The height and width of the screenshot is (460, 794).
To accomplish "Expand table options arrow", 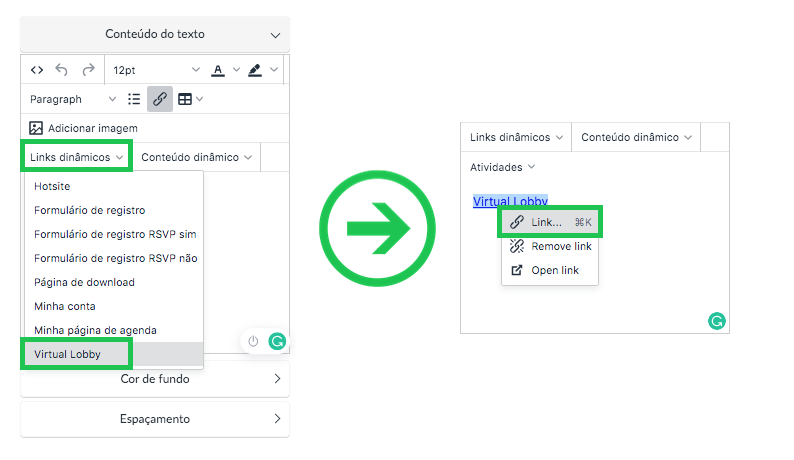I will [x=200, y=99].
